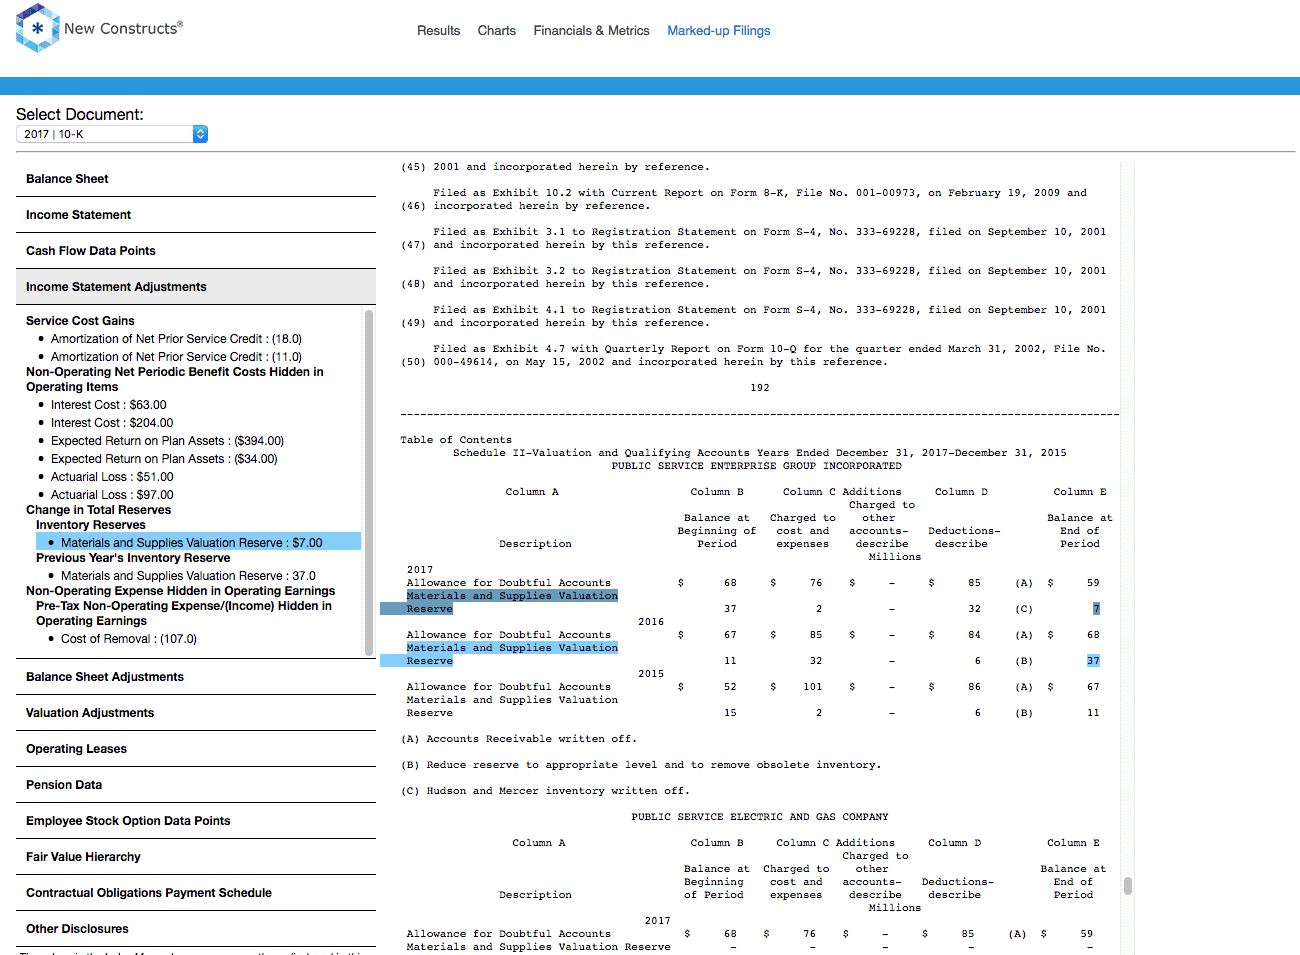Select Expected Return on Plan Assets ($394.00)
Image resolution: width=1300 pixels, height=955 pixels.
click(168, 441)
